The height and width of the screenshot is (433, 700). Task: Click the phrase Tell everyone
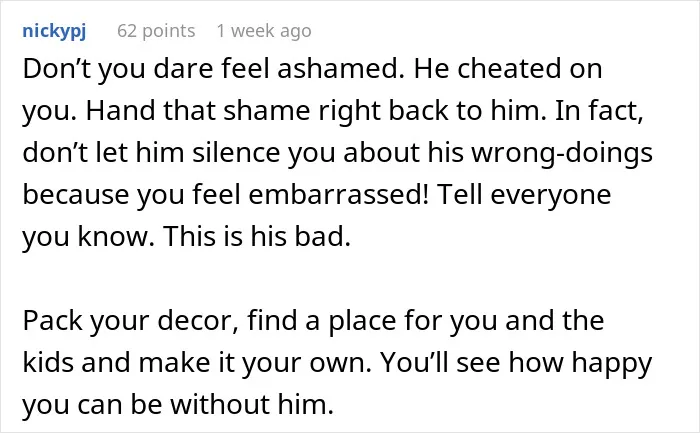pos(524,194)
